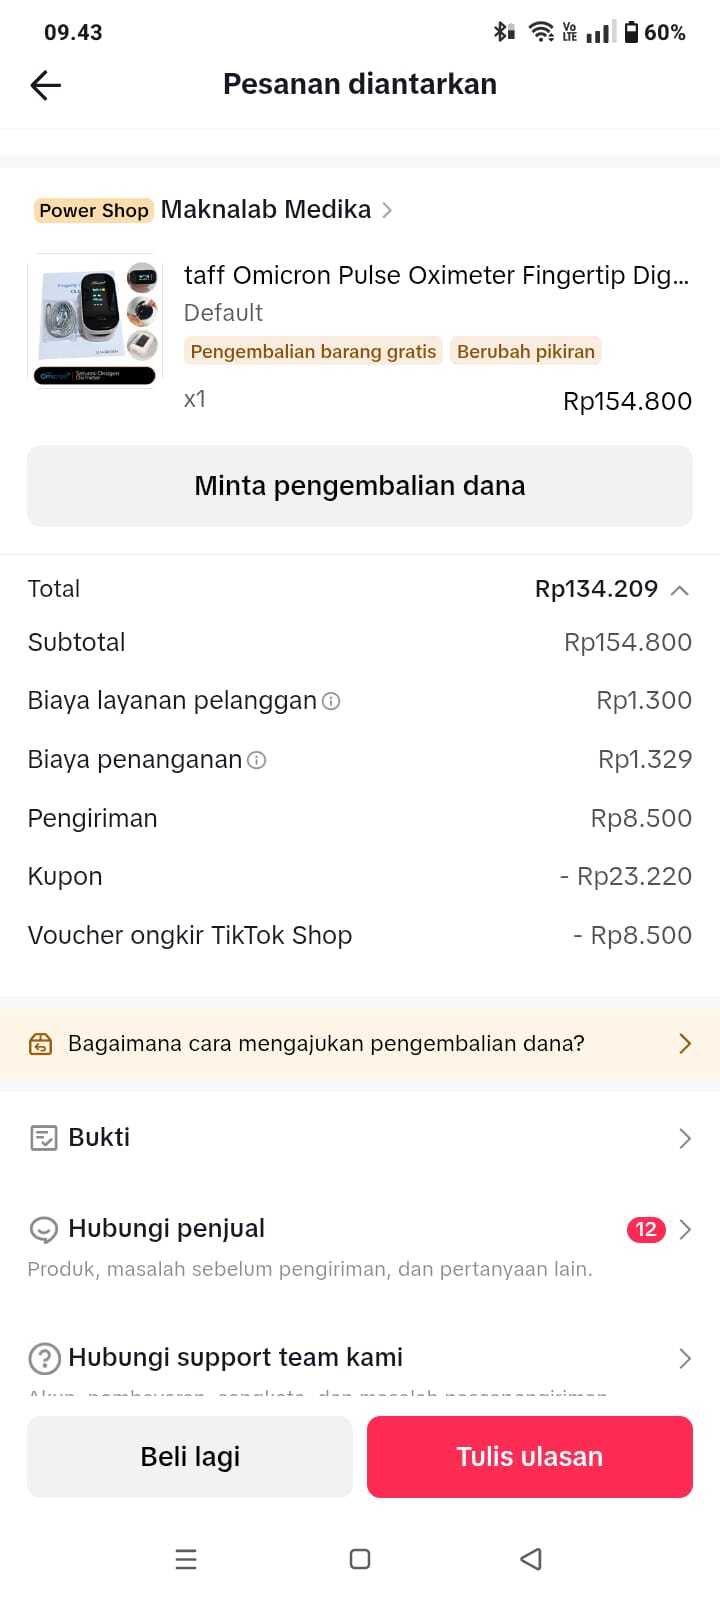Tap the back arrow icon
The image size is (720, 1600).
pos(46,85)
